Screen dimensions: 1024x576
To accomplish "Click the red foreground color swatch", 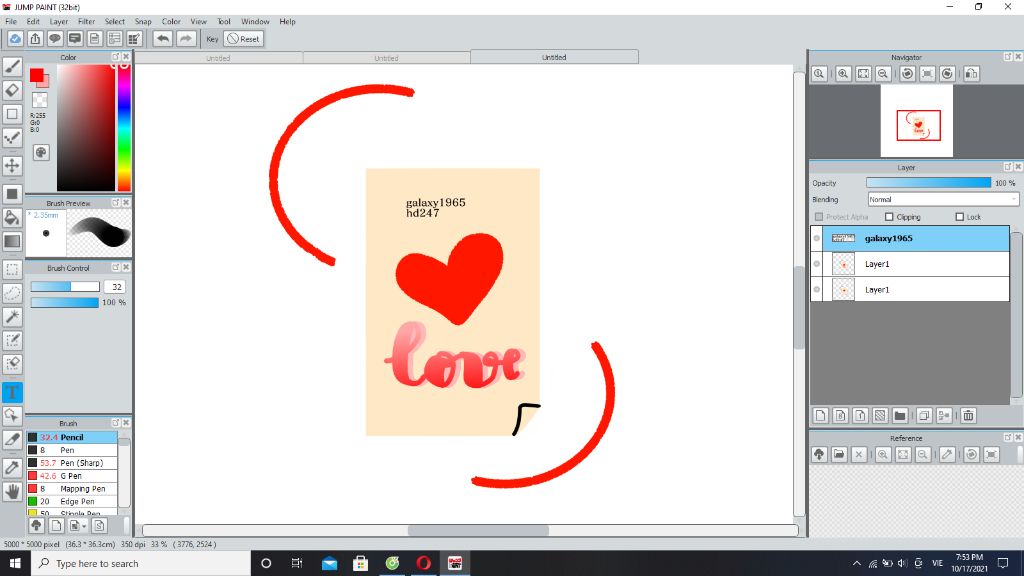I will [x=37, y=75].
